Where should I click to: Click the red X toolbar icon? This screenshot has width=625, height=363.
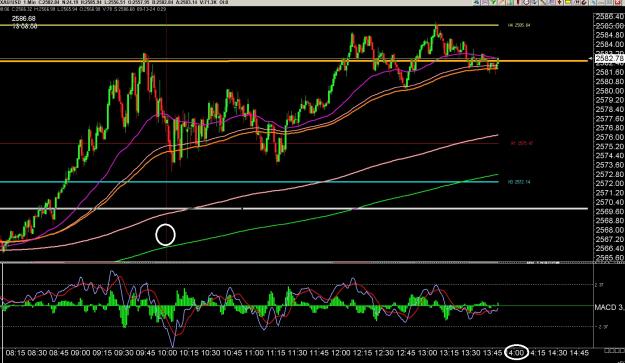617,2
